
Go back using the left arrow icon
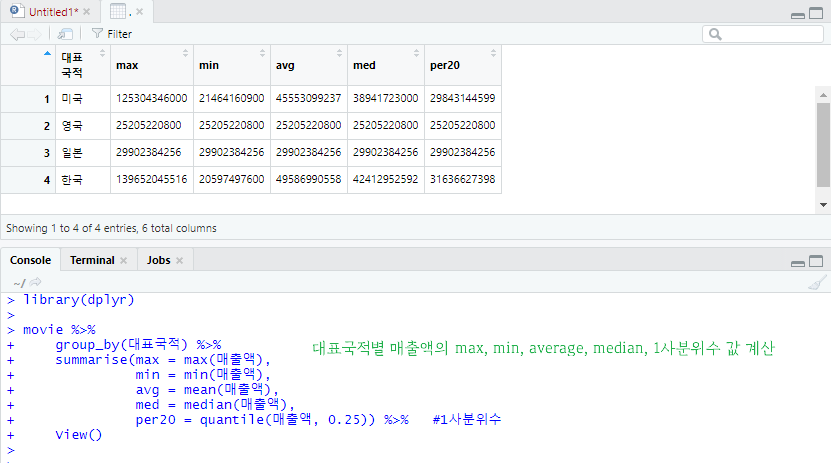17,34
